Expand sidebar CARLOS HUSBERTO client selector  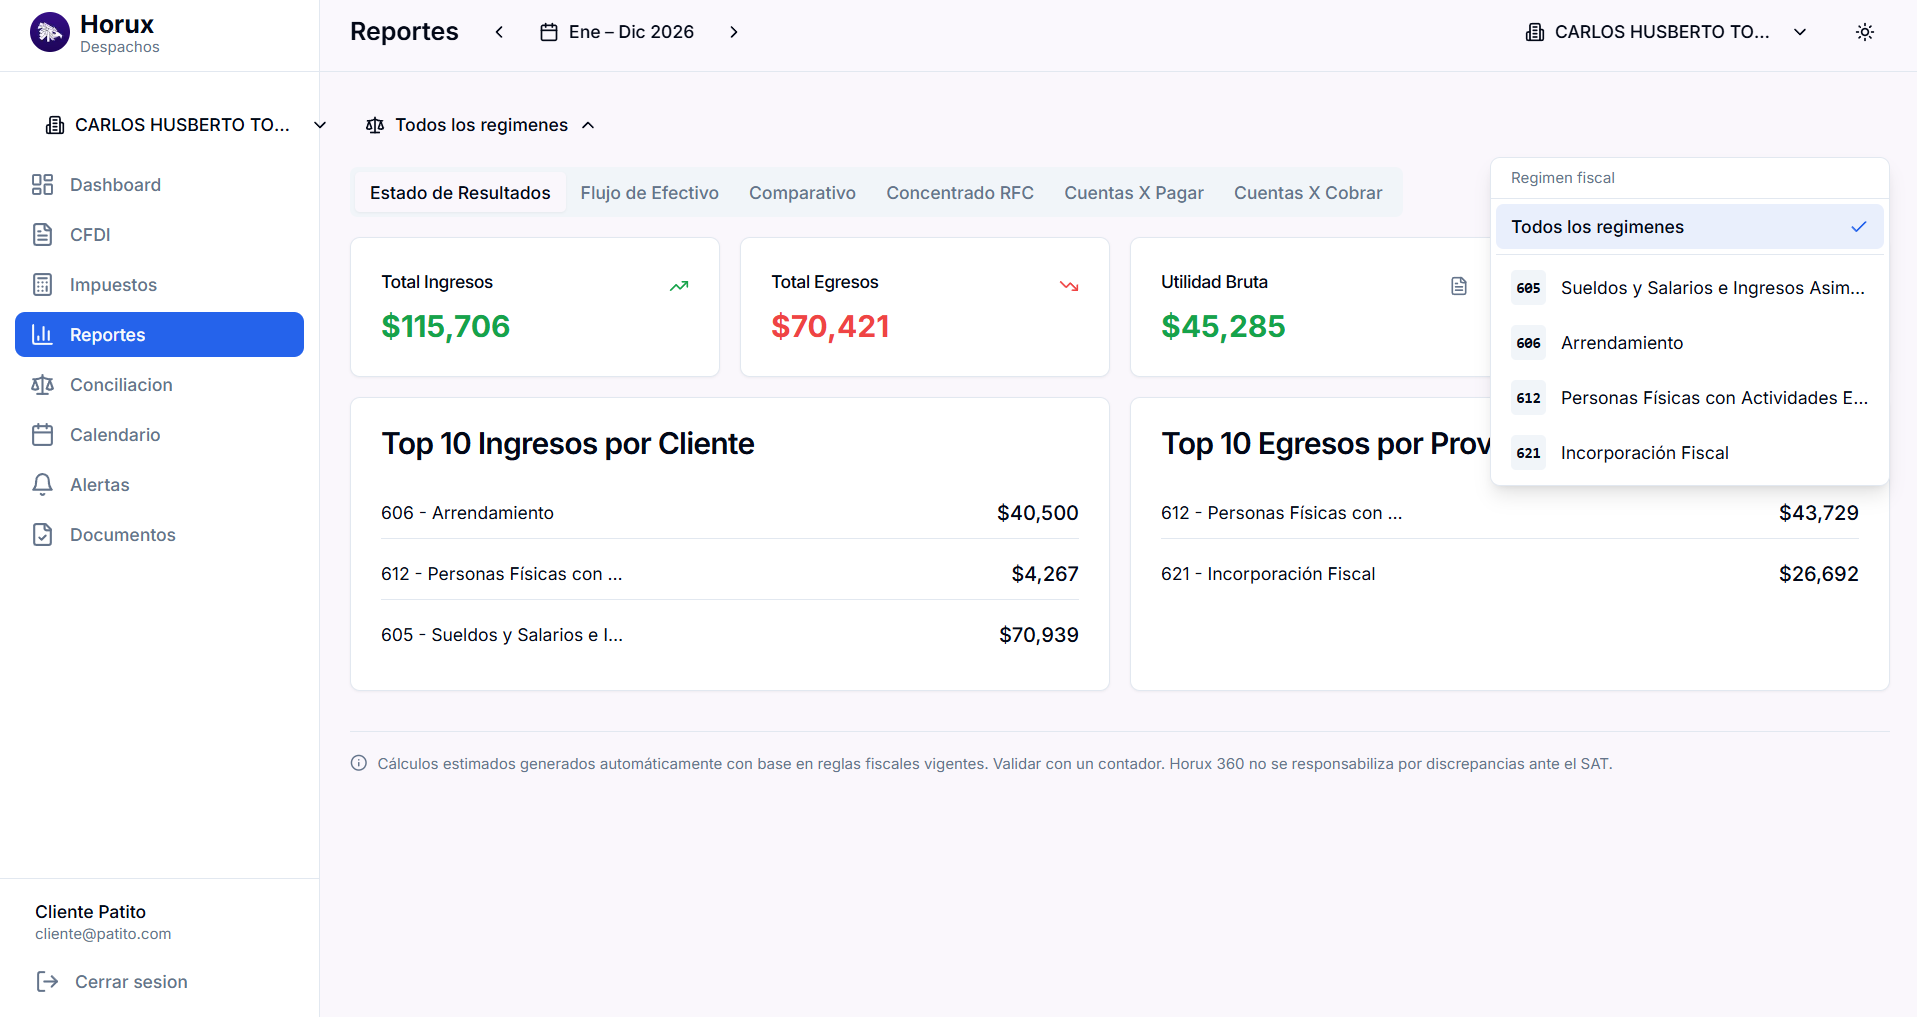point(186,125)
